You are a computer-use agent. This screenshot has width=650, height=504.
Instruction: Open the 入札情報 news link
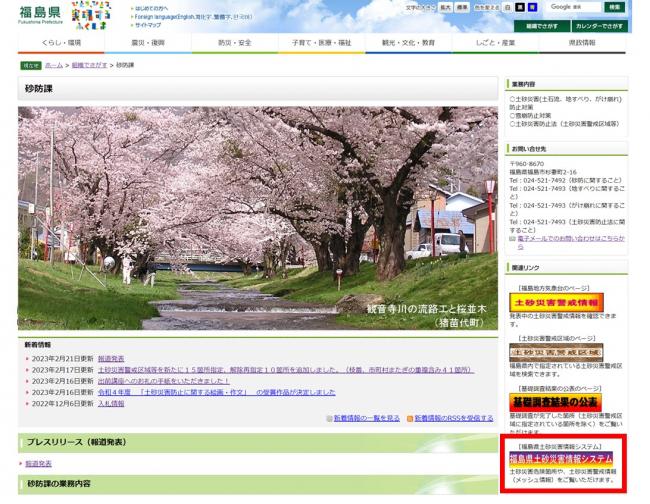coord(111,403)
